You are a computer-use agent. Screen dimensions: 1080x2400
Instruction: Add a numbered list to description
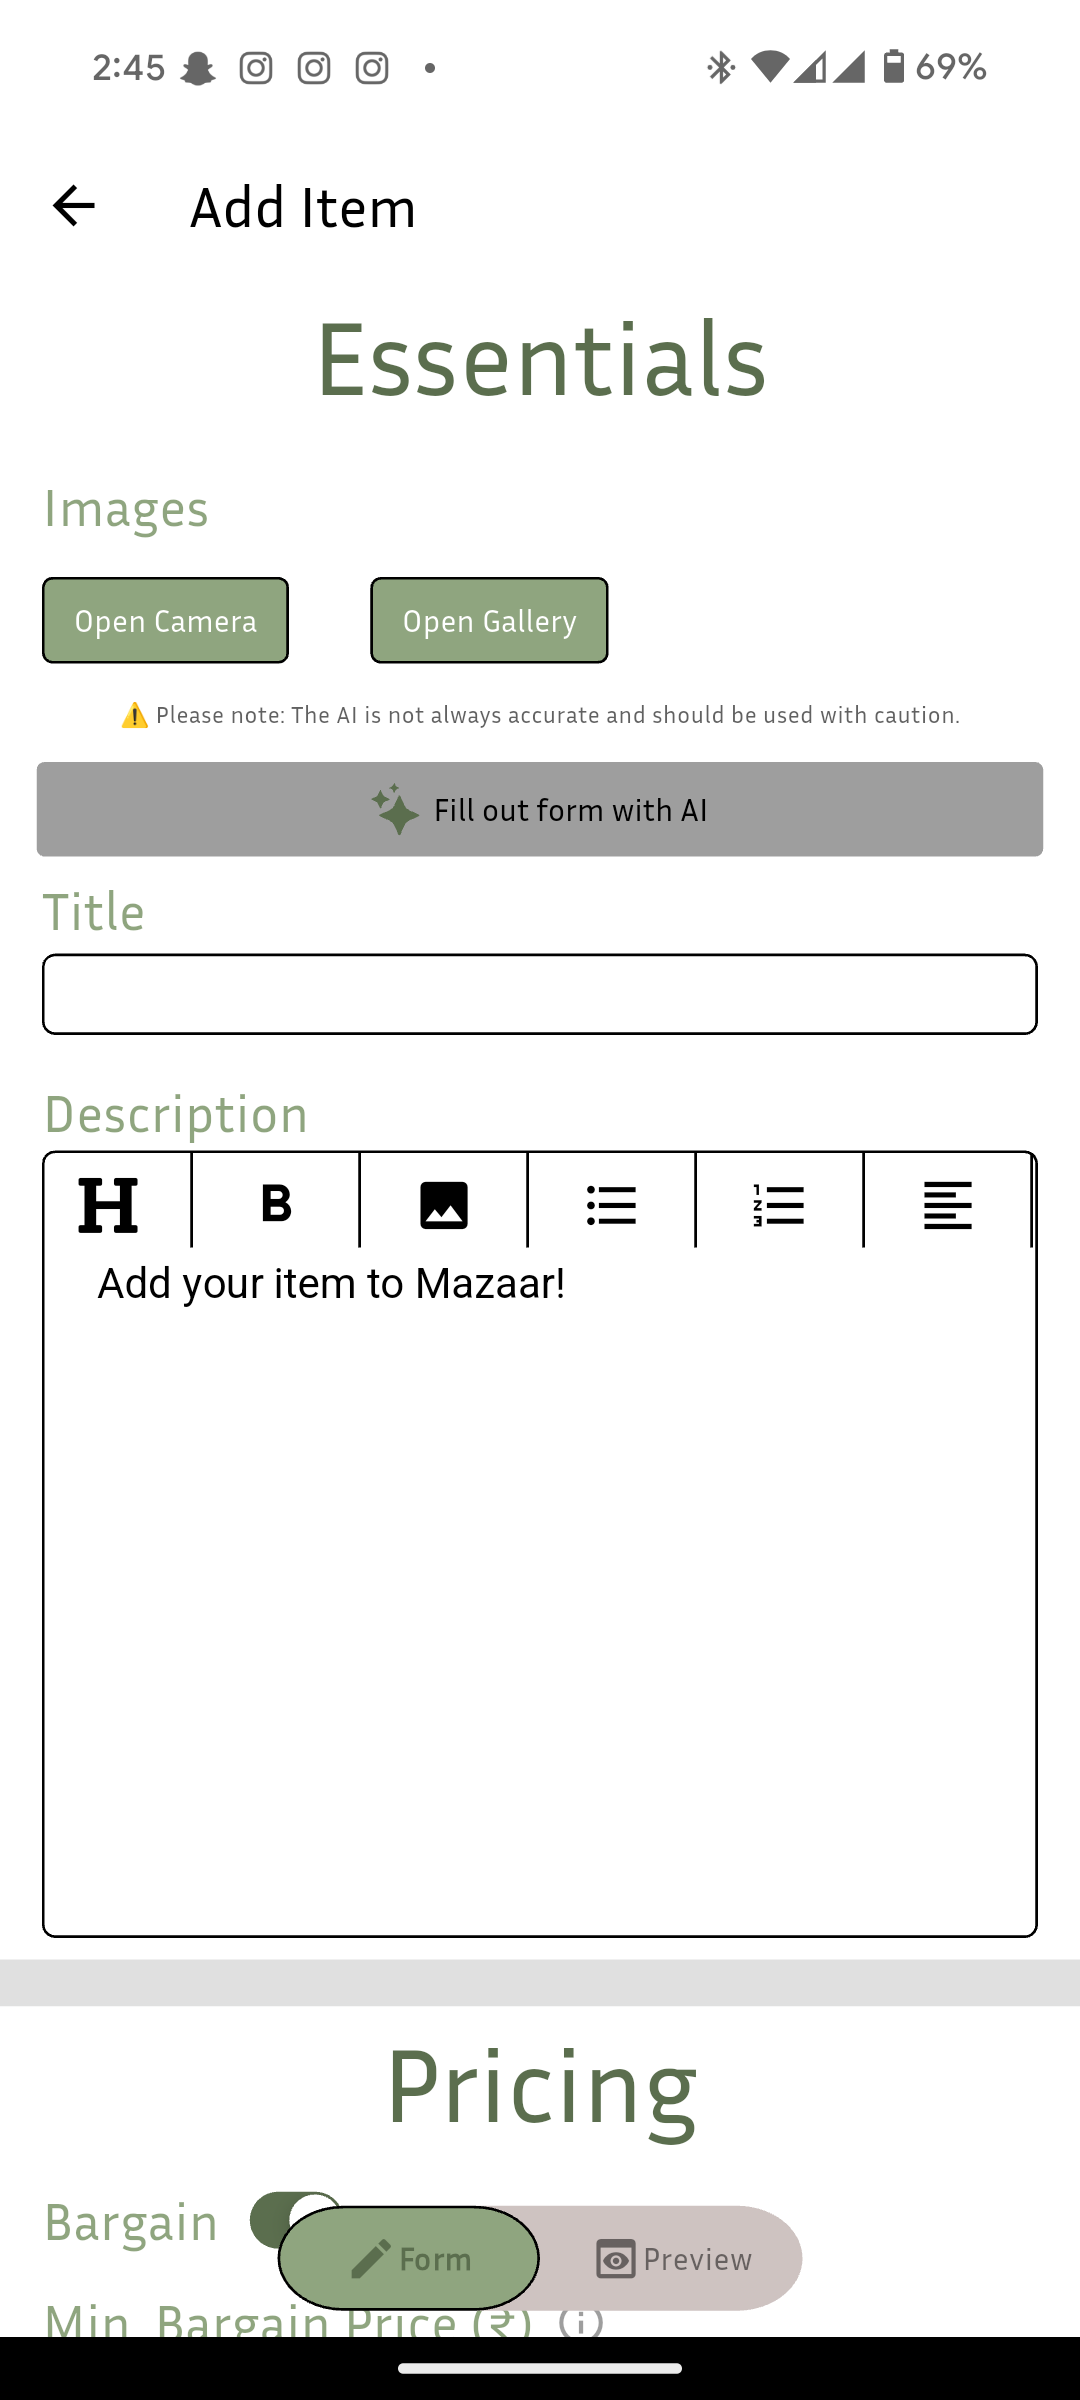(x=779, y=1204)
